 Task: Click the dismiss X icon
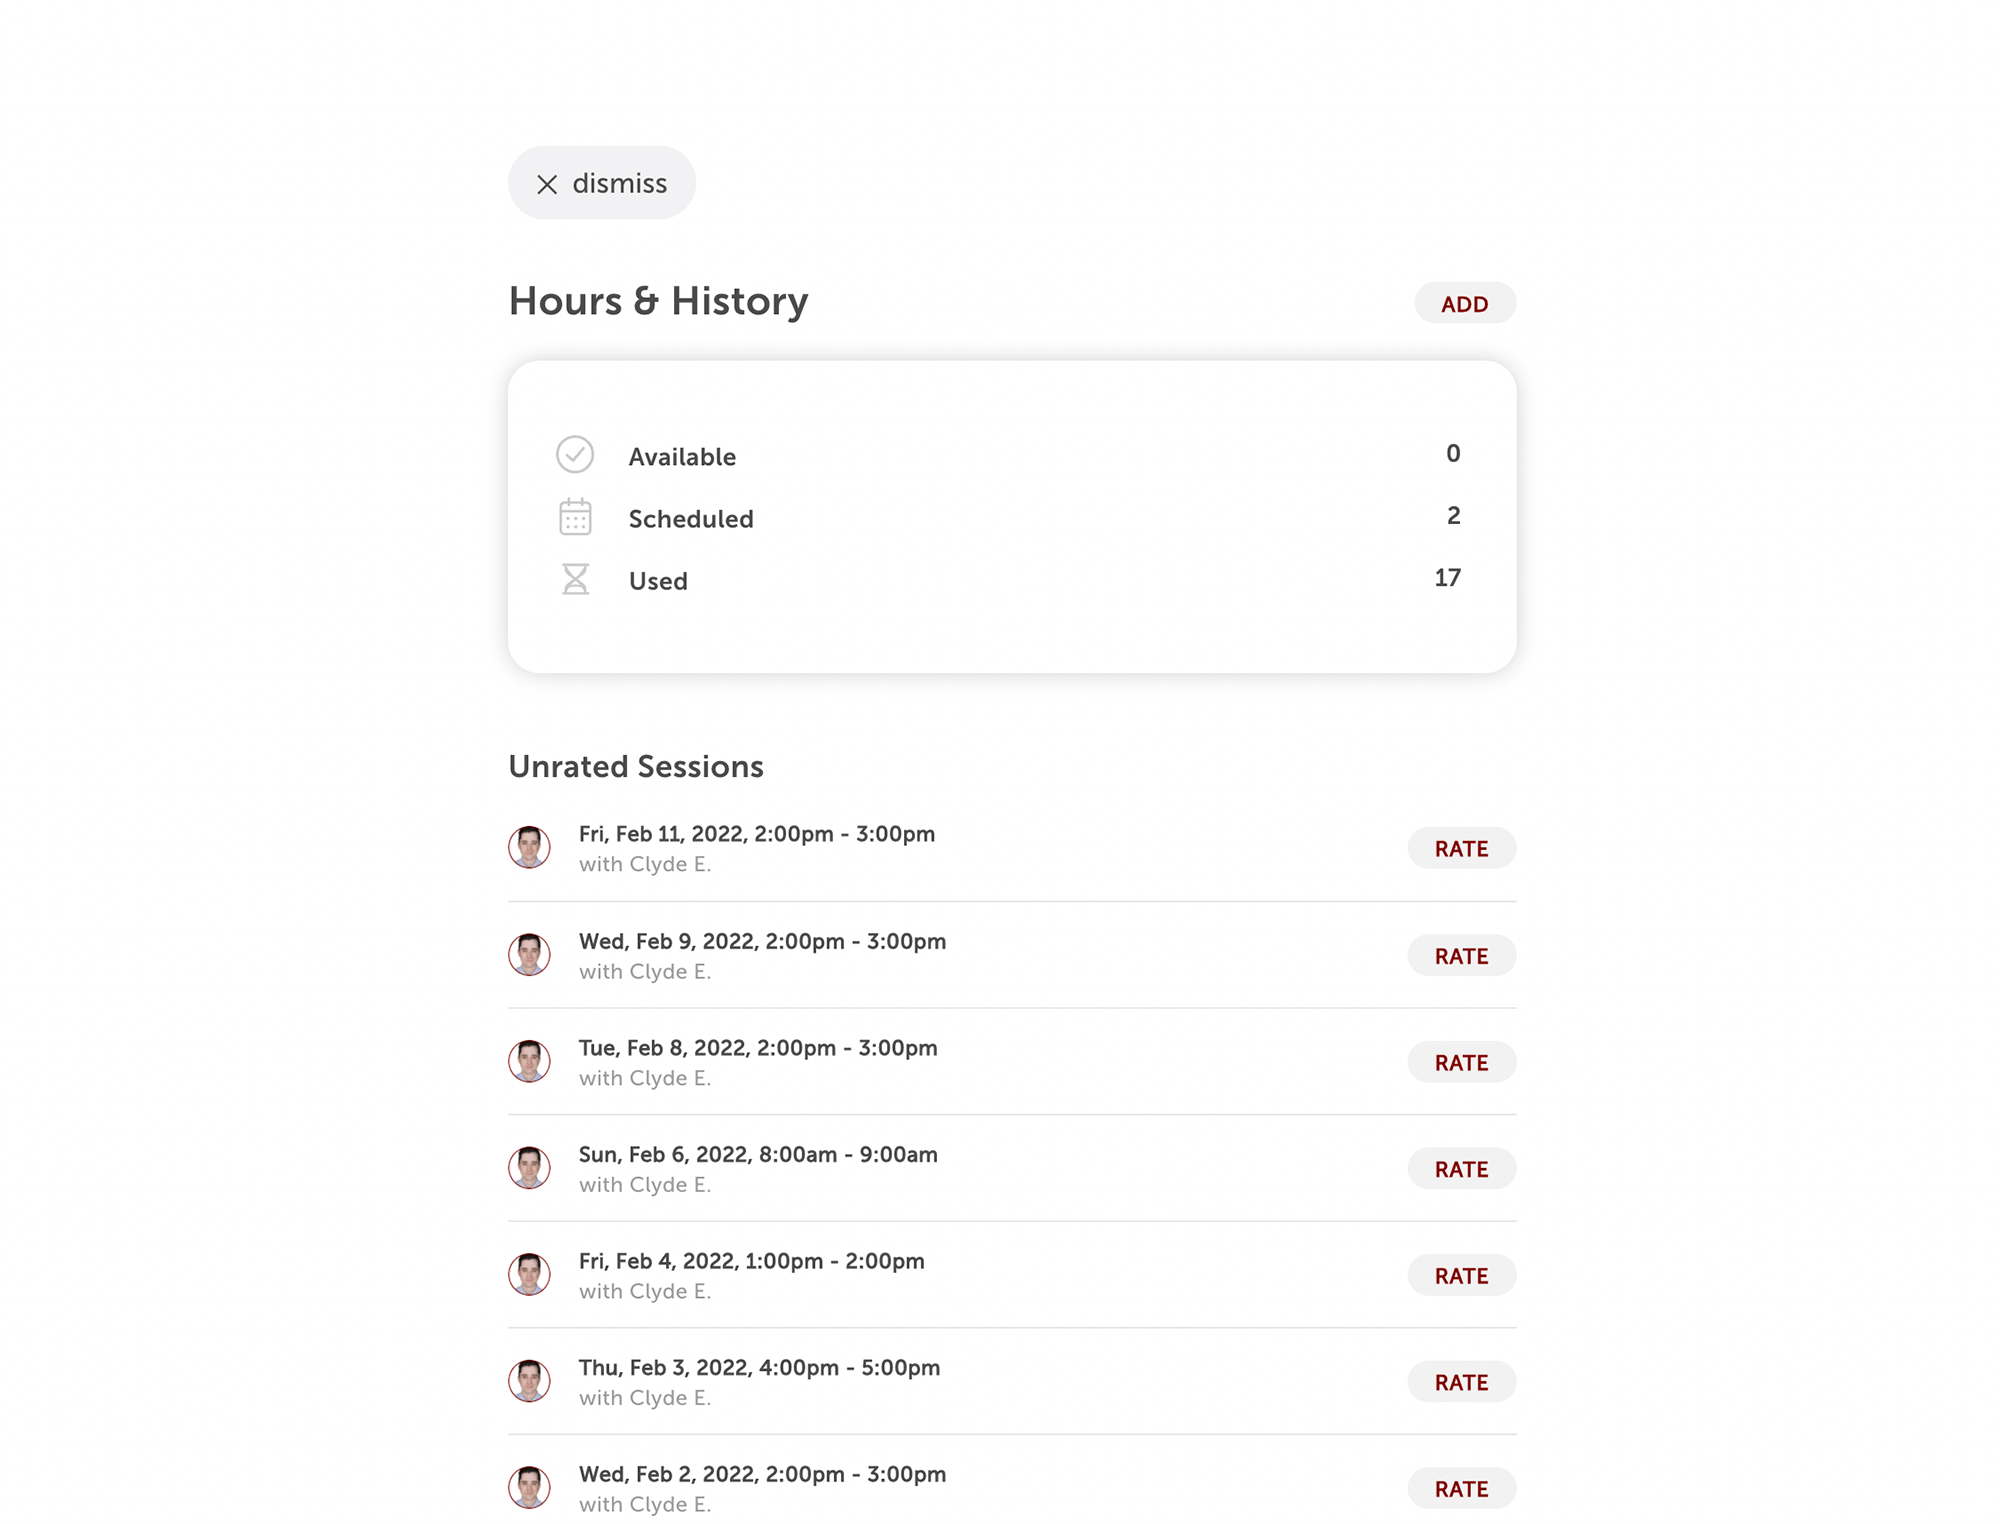[x=547, y=184]
